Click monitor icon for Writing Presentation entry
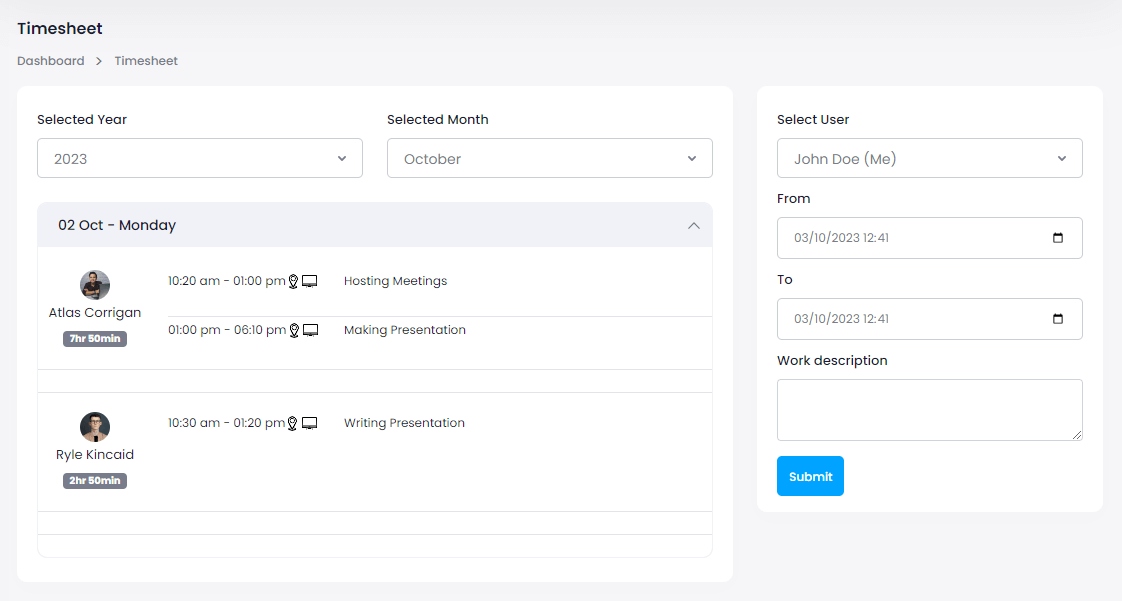This screenshot has width=1122, height=601. (310, 424)
